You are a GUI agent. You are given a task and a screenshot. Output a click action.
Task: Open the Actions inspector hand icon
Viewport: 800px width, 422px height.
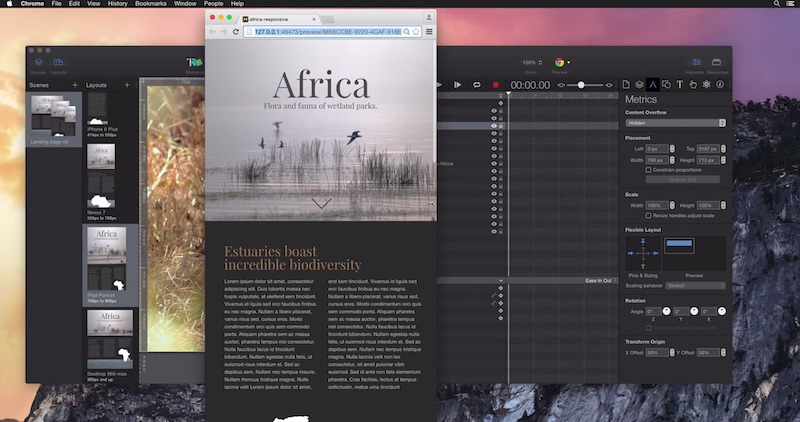(x=692, y=85)
